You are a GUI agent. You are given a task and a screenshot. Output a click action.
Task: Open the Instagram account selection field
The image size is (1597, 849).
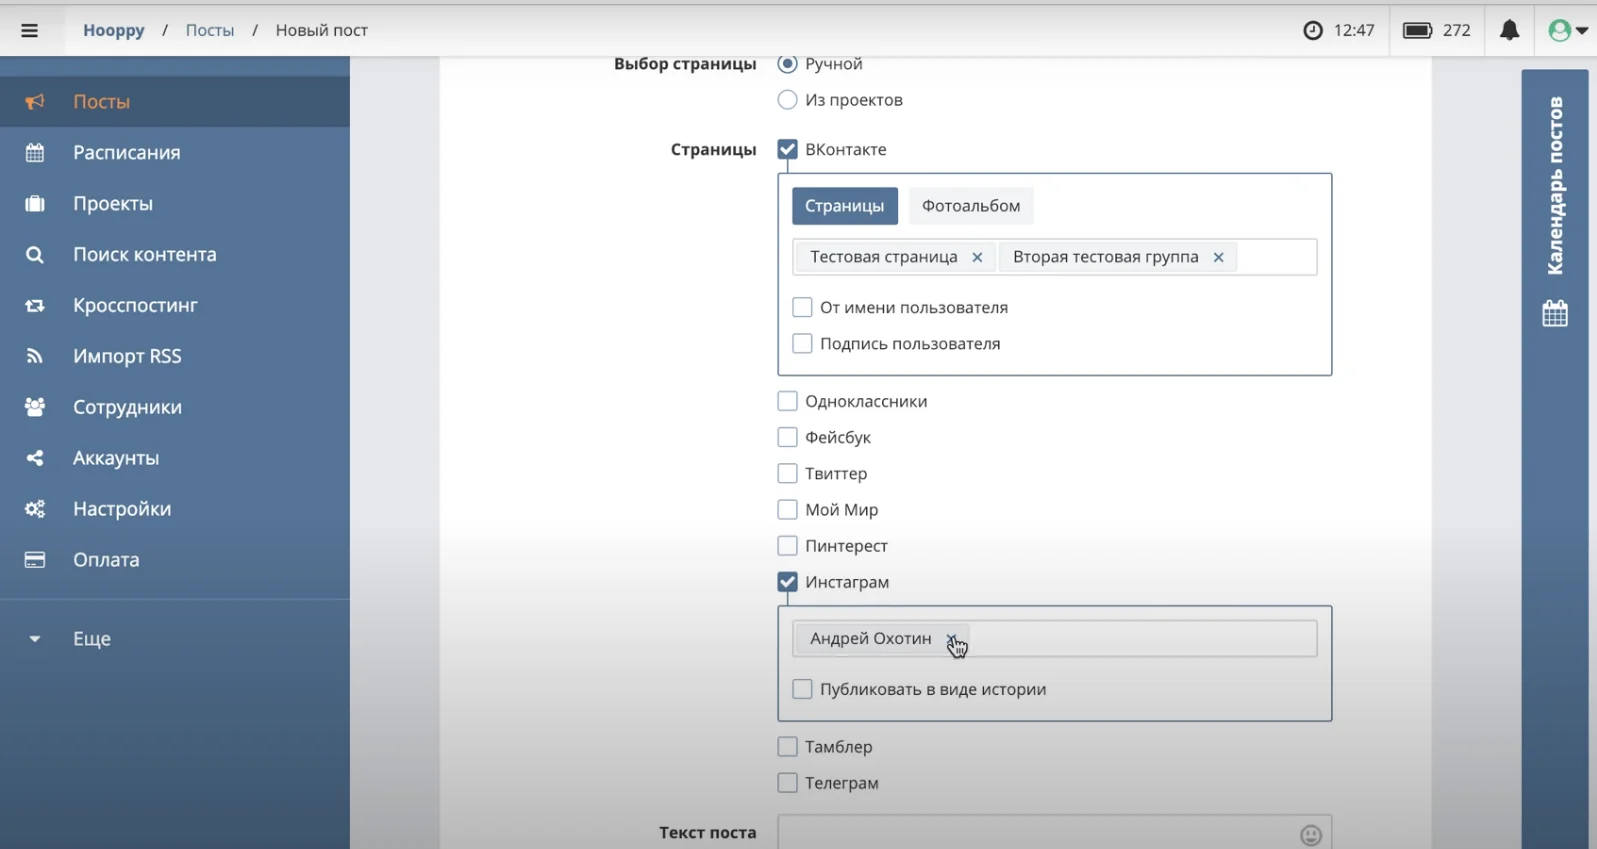(x=1140, y=638)
